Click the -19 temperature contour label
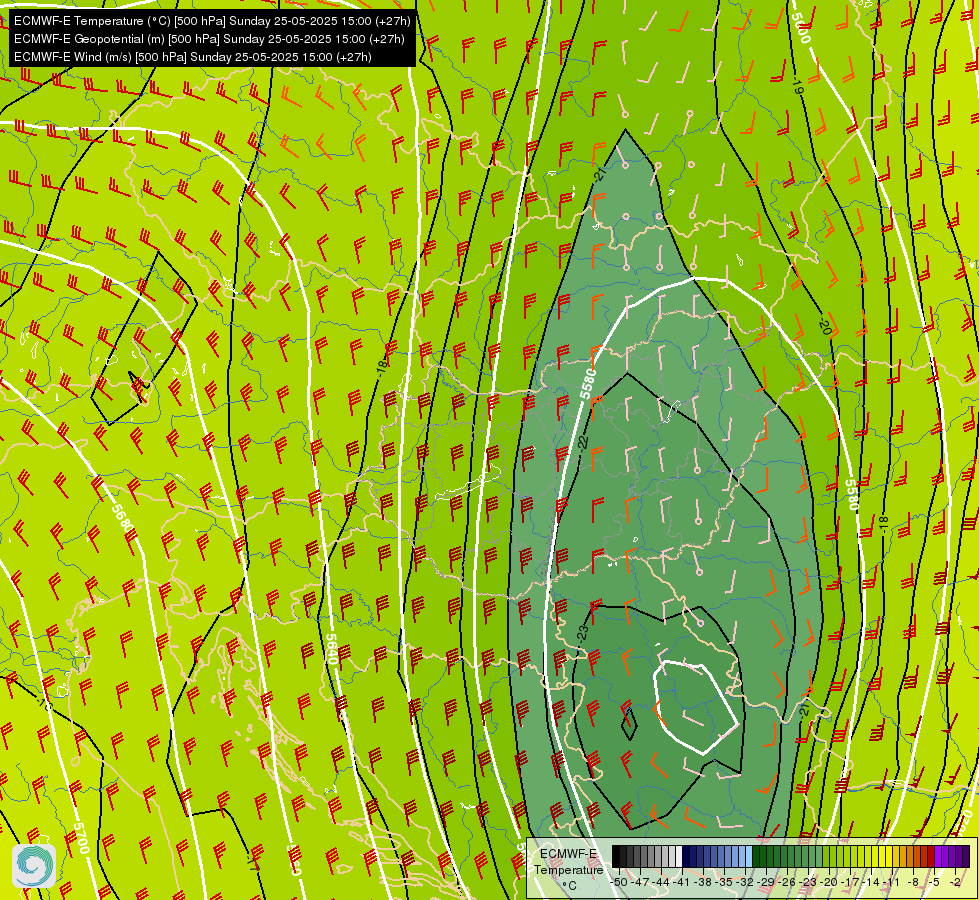 (797, 86)
